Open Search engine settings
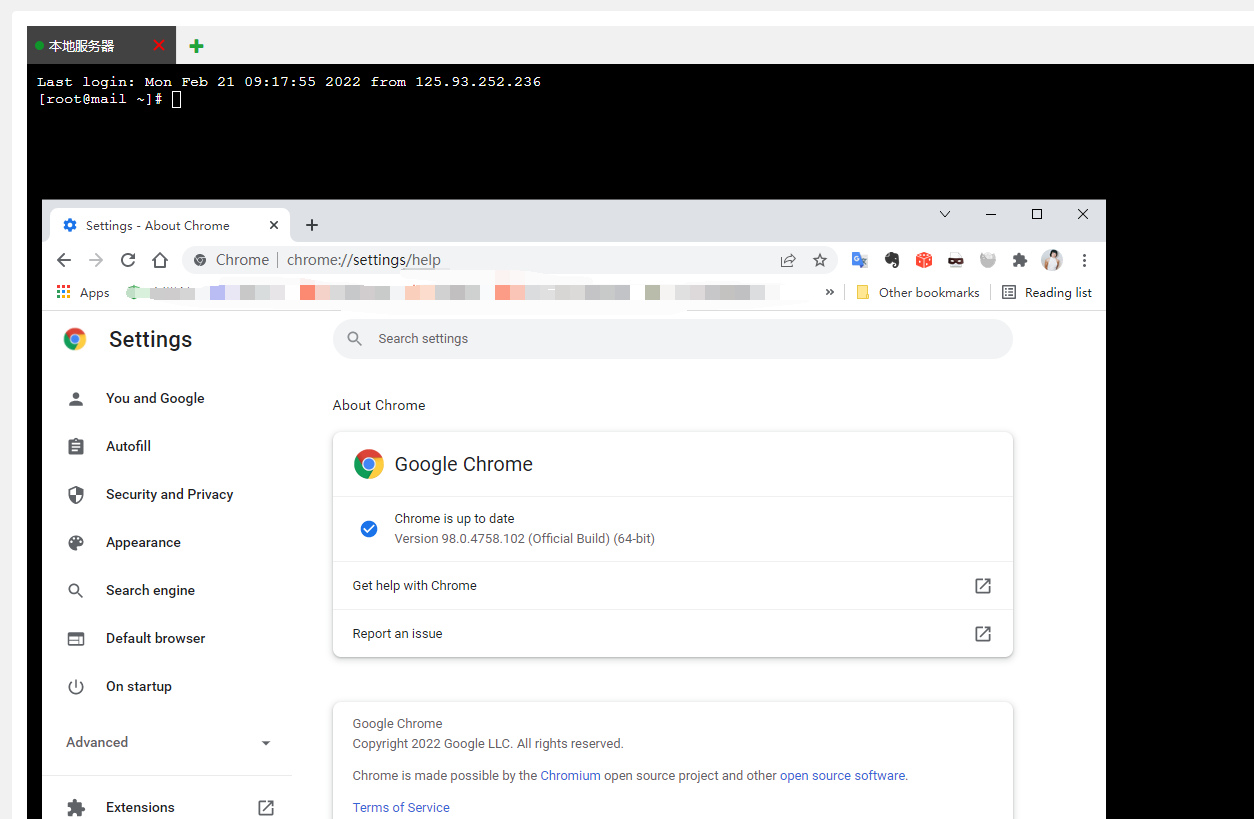 pos(150,590)
